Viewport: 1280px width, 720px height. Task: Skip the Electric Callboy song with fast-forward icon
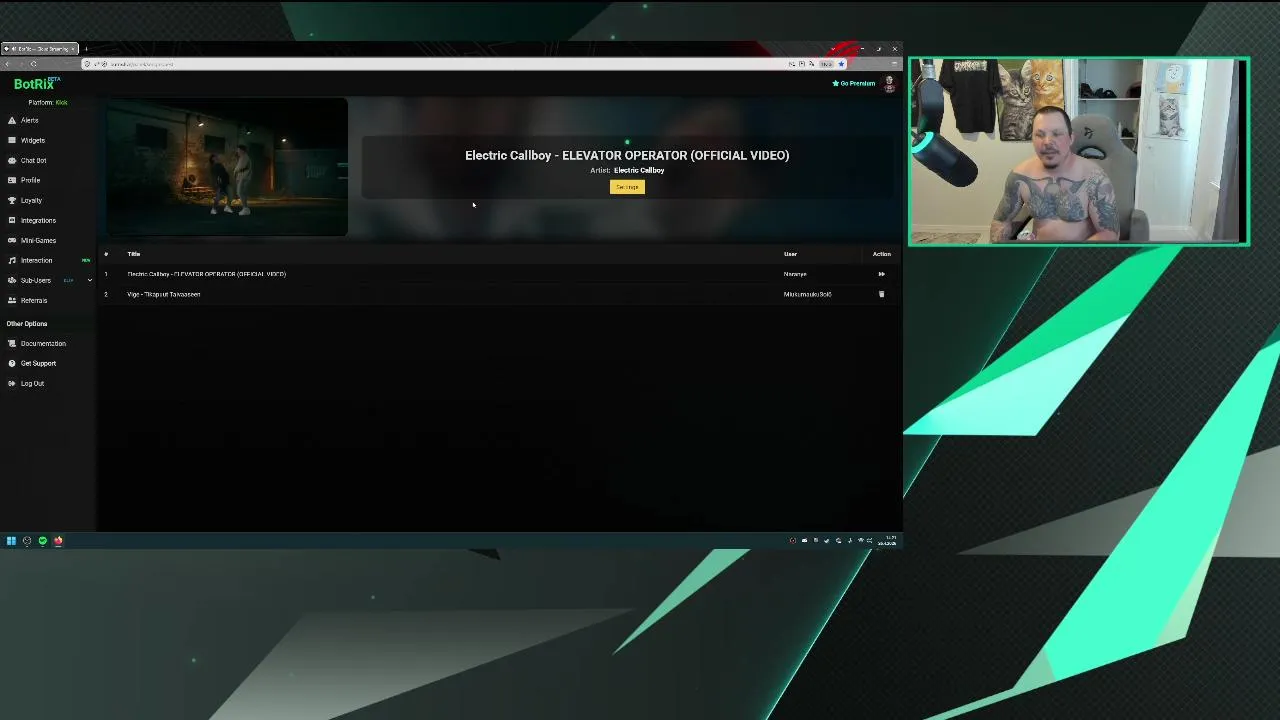[x=881, y=274]
